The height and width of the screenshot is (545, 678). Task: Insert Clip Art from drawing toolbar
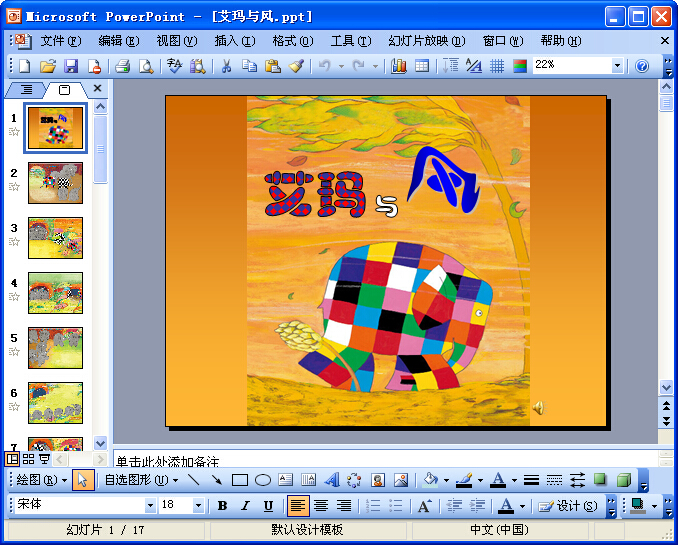click(377, 480)
